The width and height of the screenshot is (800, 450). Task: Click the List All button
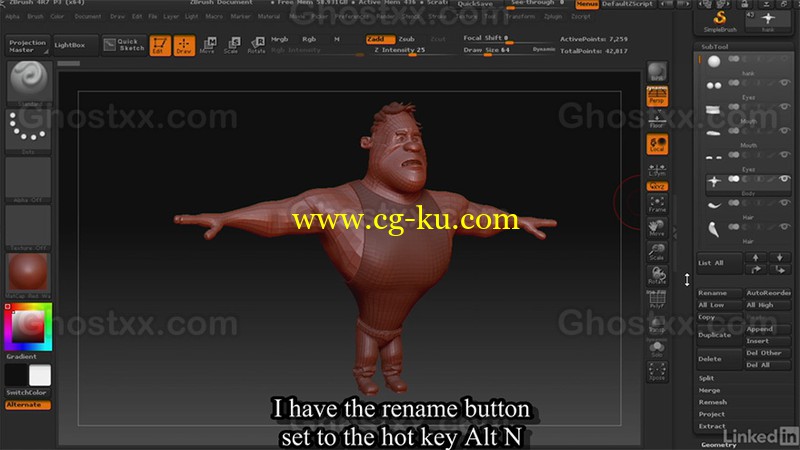(x=719, y=263)
